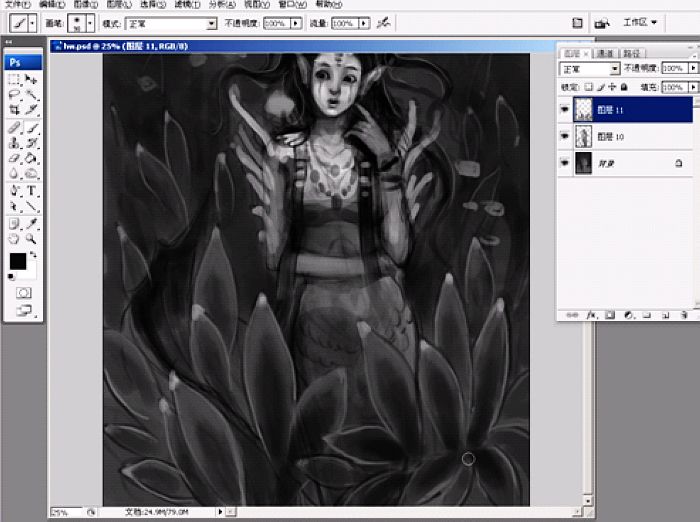
Task: Select the Type tool
Action: tap(31, 191)
